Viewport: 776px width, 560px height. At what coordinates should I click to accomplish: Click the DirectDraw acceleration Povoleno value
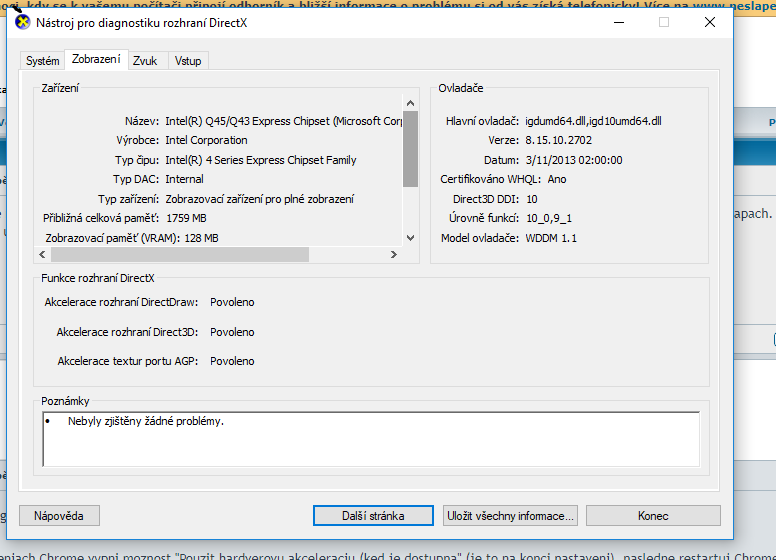coord(232,302)
